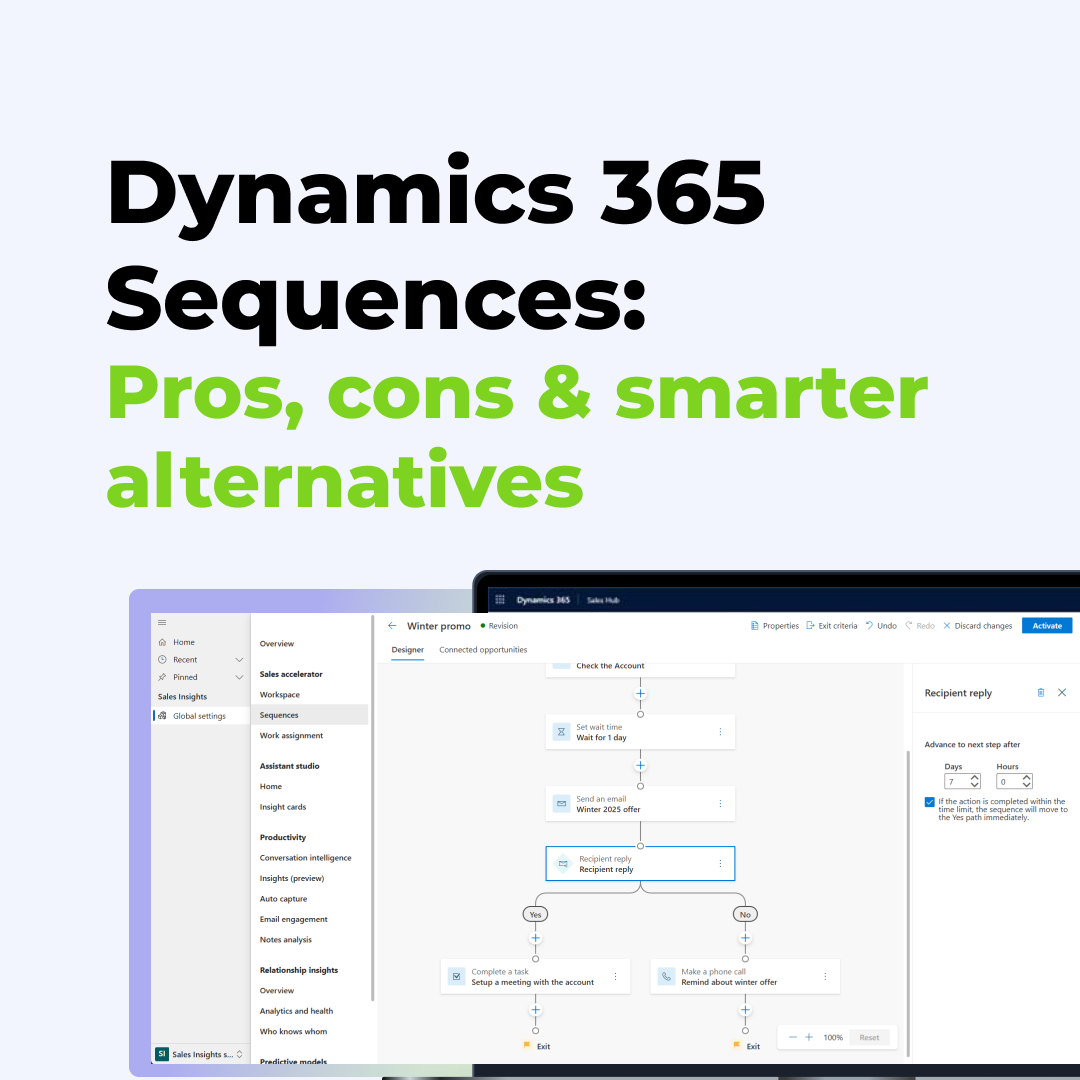This screenshot has width=1080, height=1080.
Task: Go to Home in site navigation
Action: pos(183,642)
